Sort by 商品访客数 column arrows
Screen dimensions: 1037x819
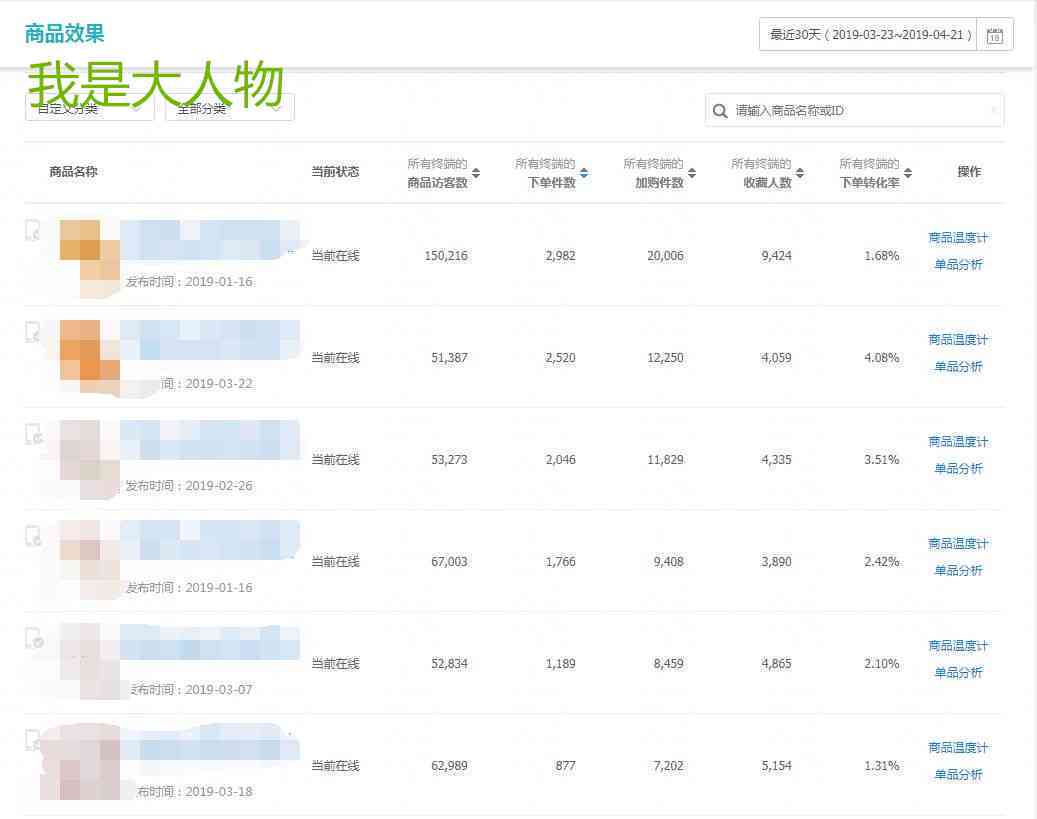(476, 173)
